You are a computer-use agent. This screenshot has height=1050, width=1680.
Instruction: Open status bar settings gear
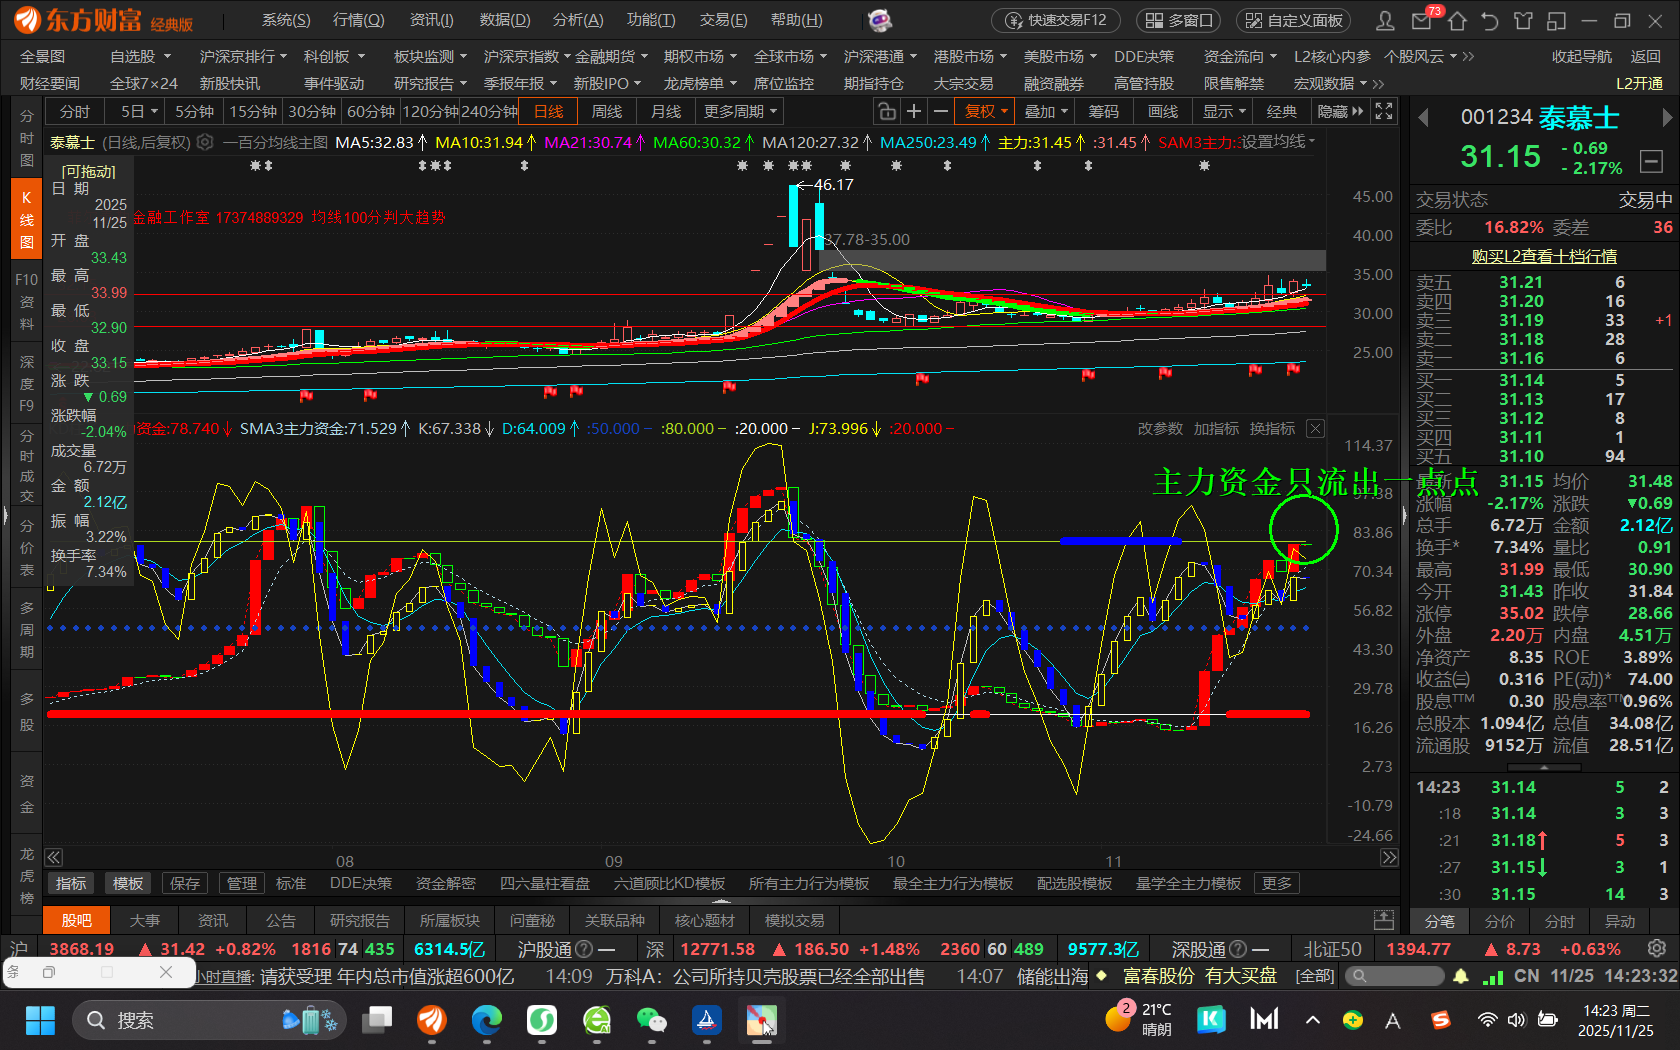[1657, 948]
